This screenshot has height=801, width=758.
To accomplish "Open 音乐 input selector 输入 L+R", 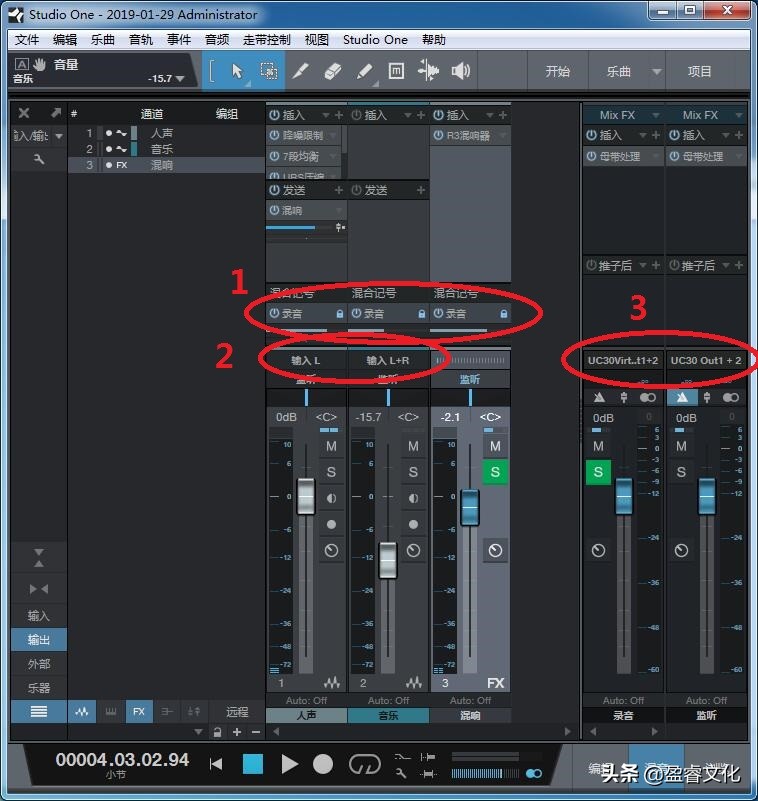I will pyautogui.click(x=388, y=361).
